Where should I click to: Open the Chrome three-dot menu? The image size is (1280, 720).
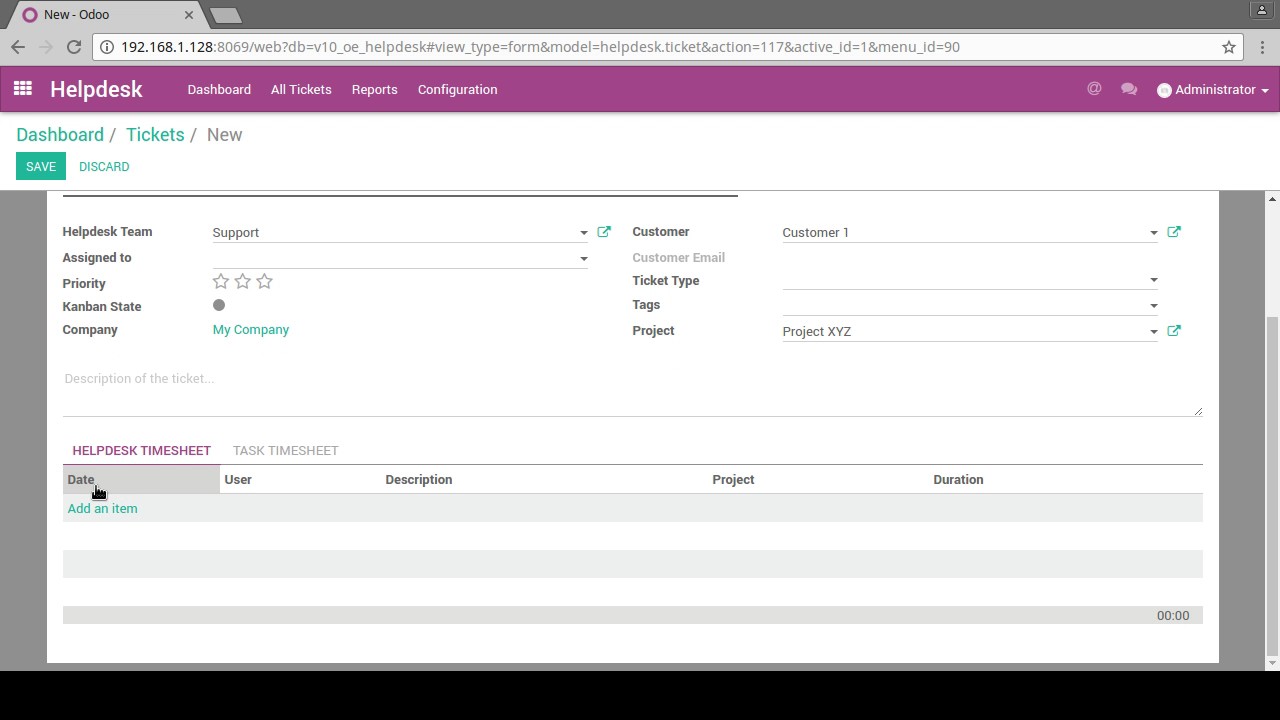pyautogui.click(x=1263, y=47)
